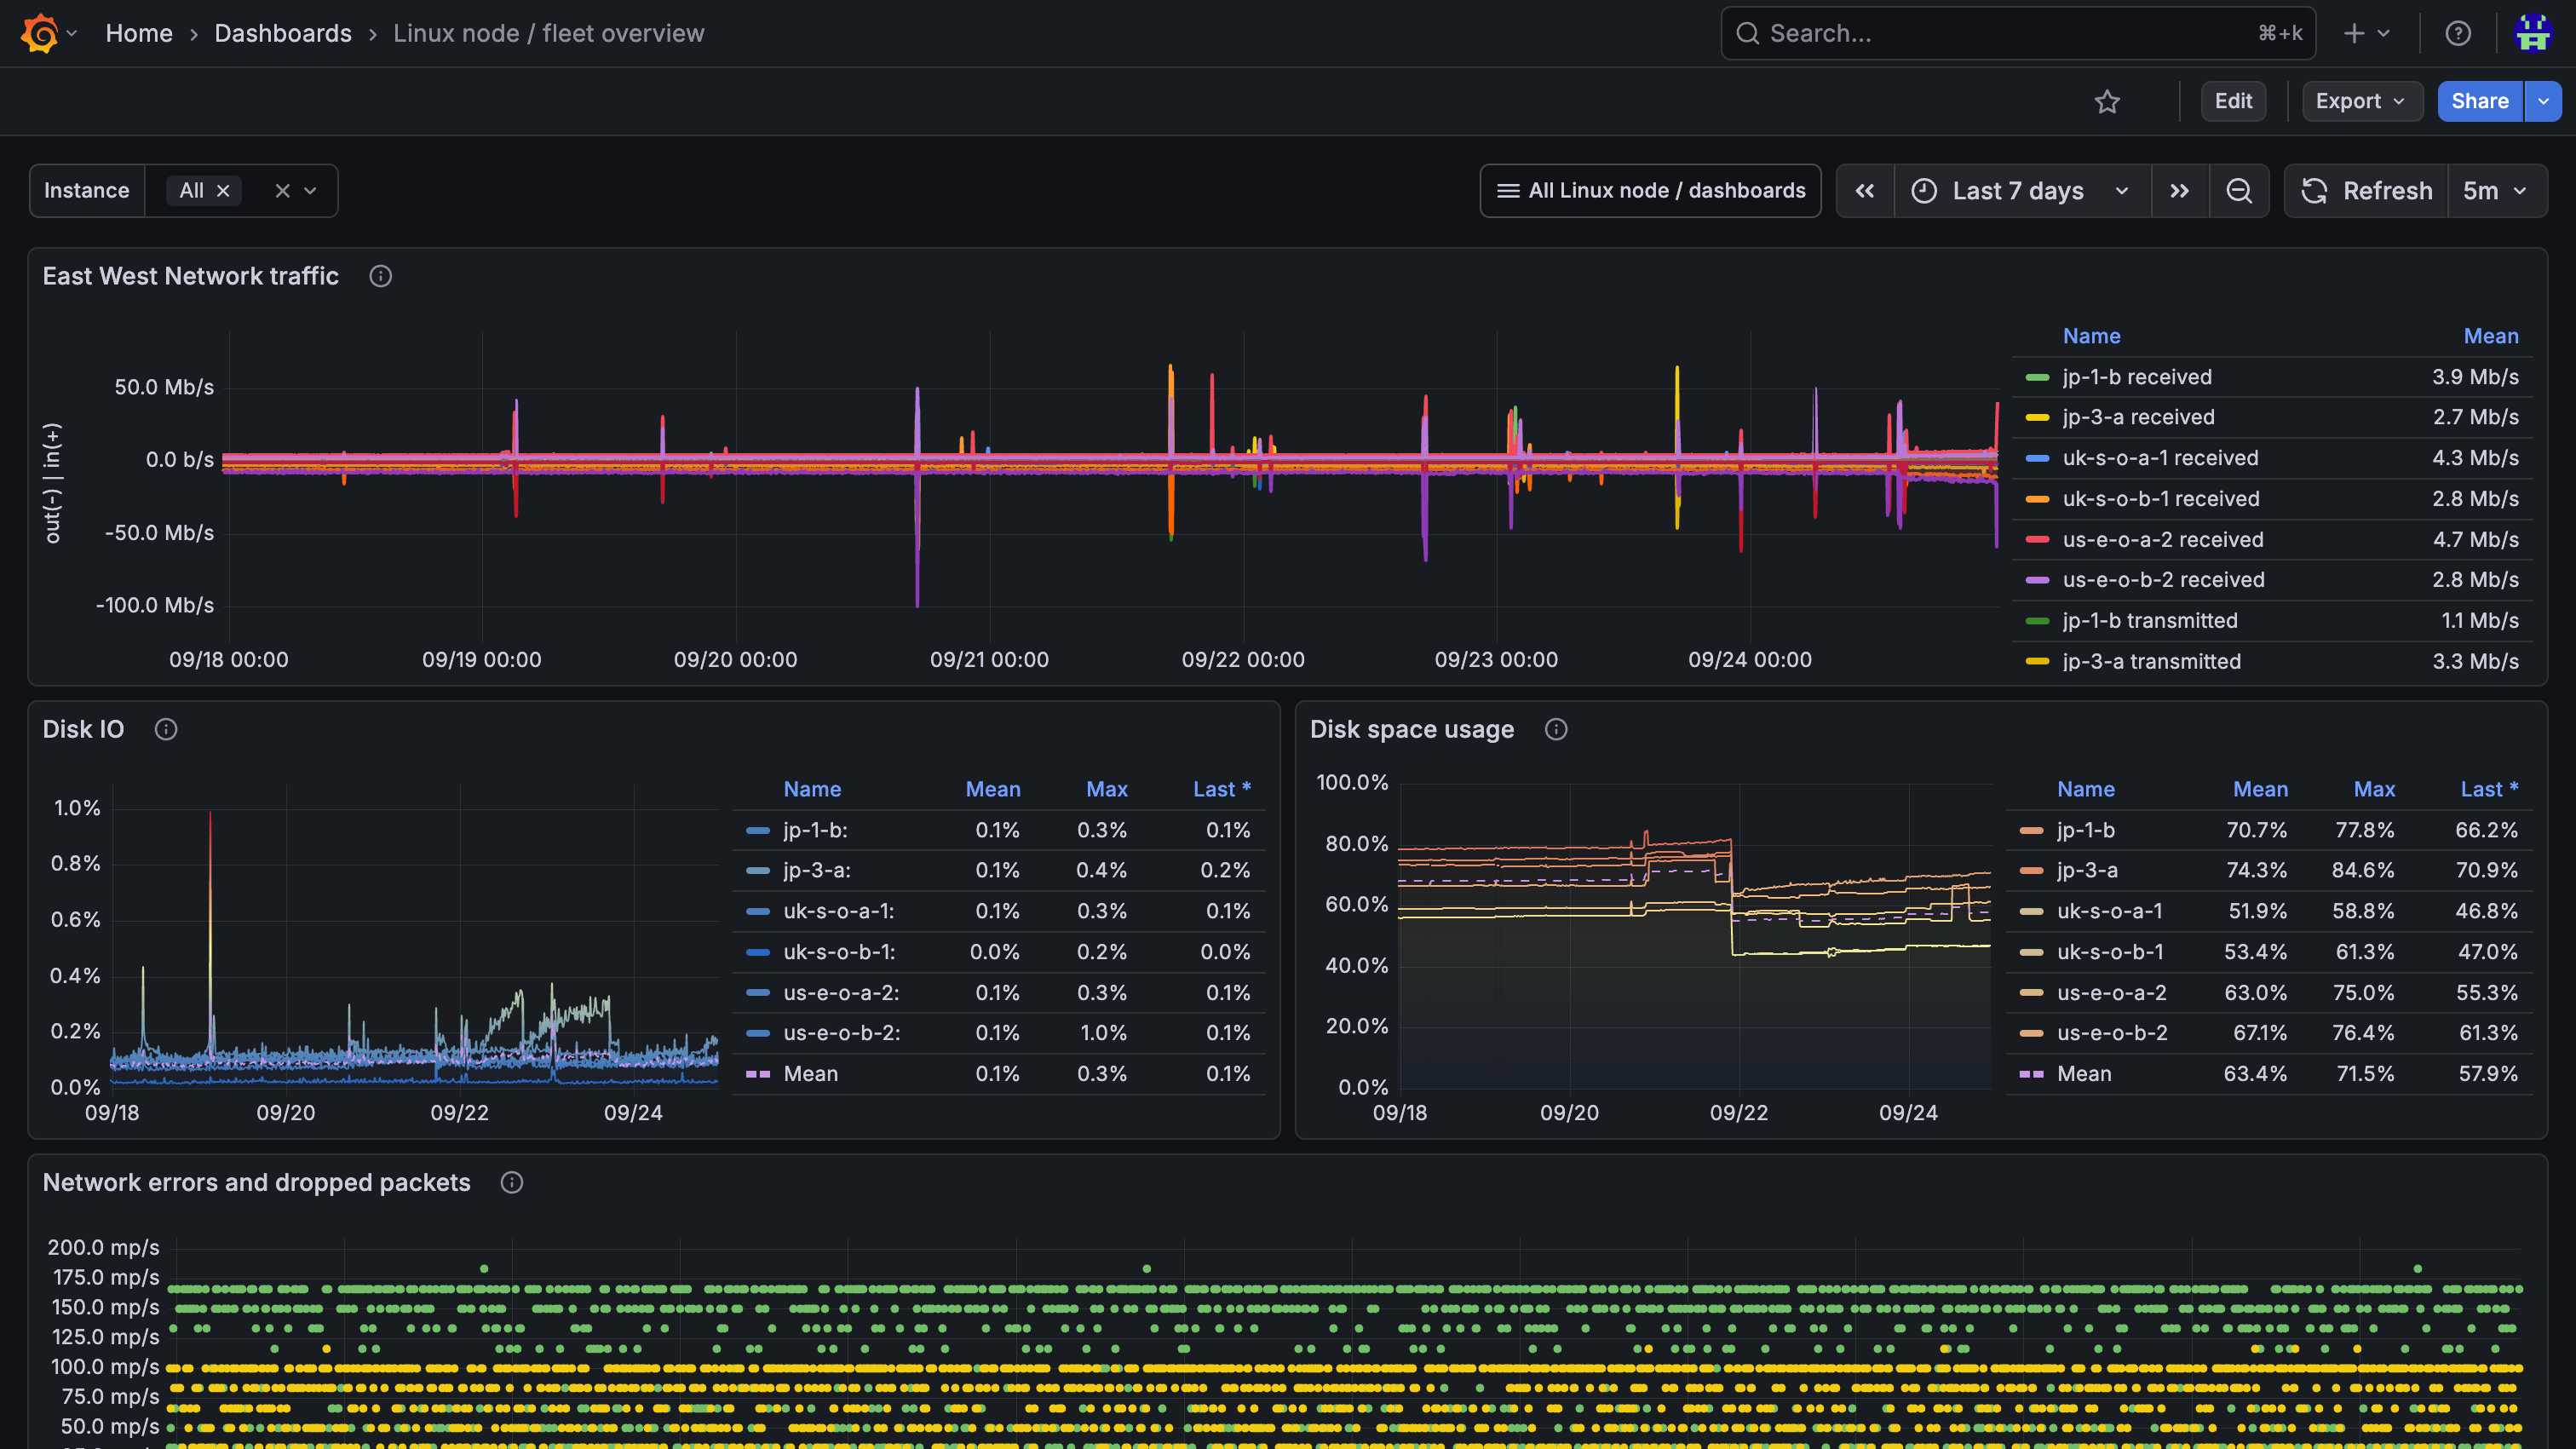
Task: Open color picker for uk-s-o-b-1 received swatch
Action: [x=2037, y=499]
